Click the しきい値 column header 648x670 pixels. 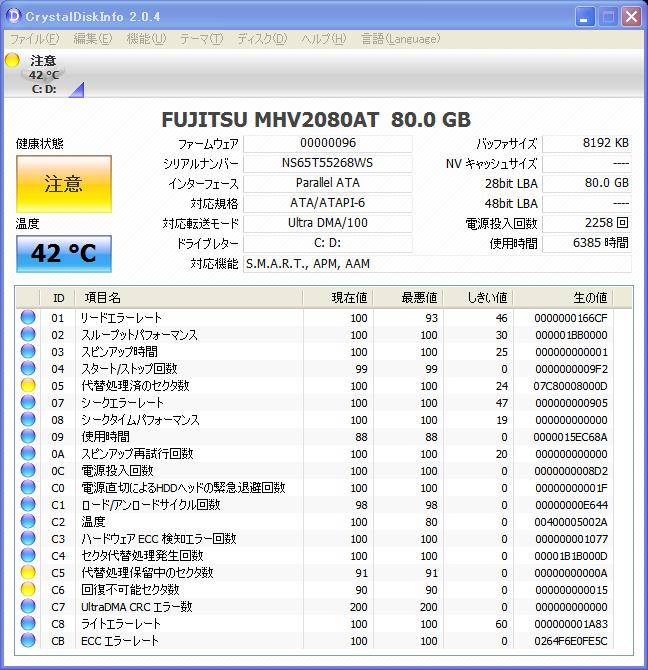tap(478, 298)
